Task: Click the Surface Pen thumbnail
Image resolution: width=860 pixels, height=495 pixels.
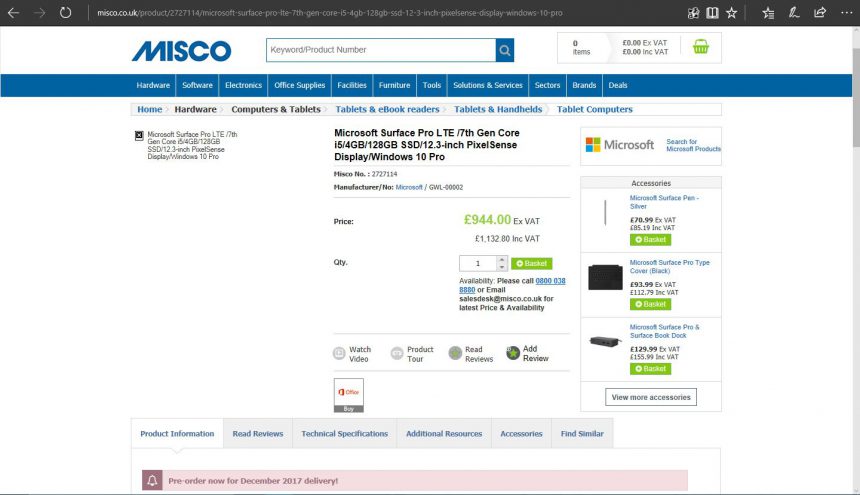Action: 605,213
